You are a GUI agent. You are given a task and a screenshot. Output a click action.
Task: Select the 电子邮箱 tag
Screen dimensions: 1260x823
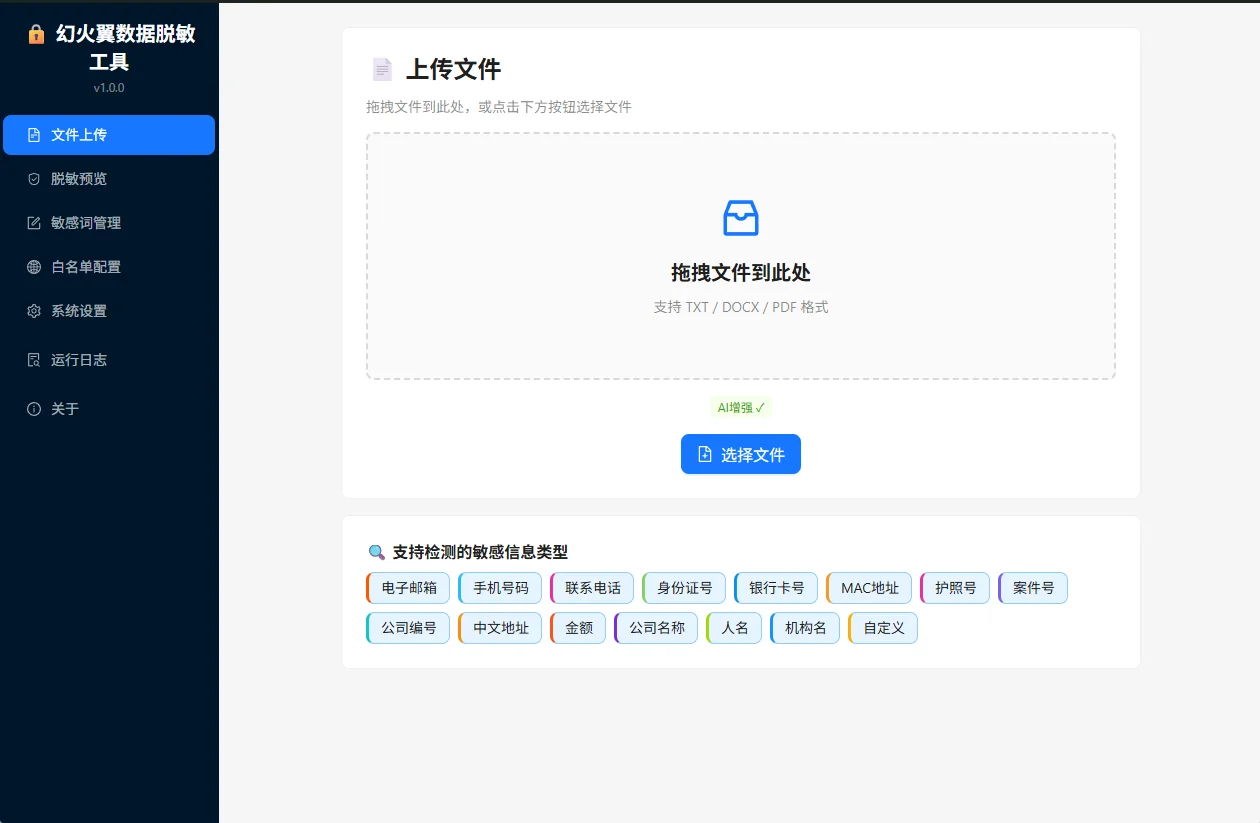[x=408, y=588]
